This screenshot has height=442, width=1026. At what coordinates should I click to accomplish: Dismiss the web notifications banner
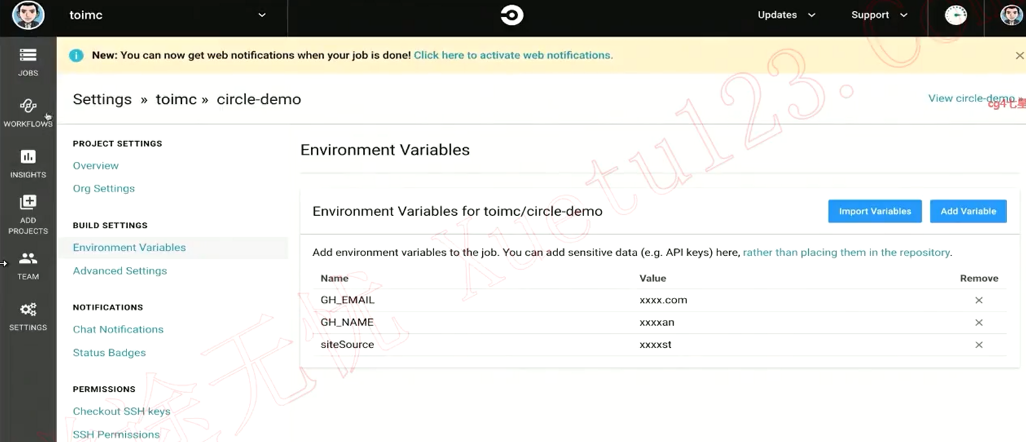(1019, 56)
